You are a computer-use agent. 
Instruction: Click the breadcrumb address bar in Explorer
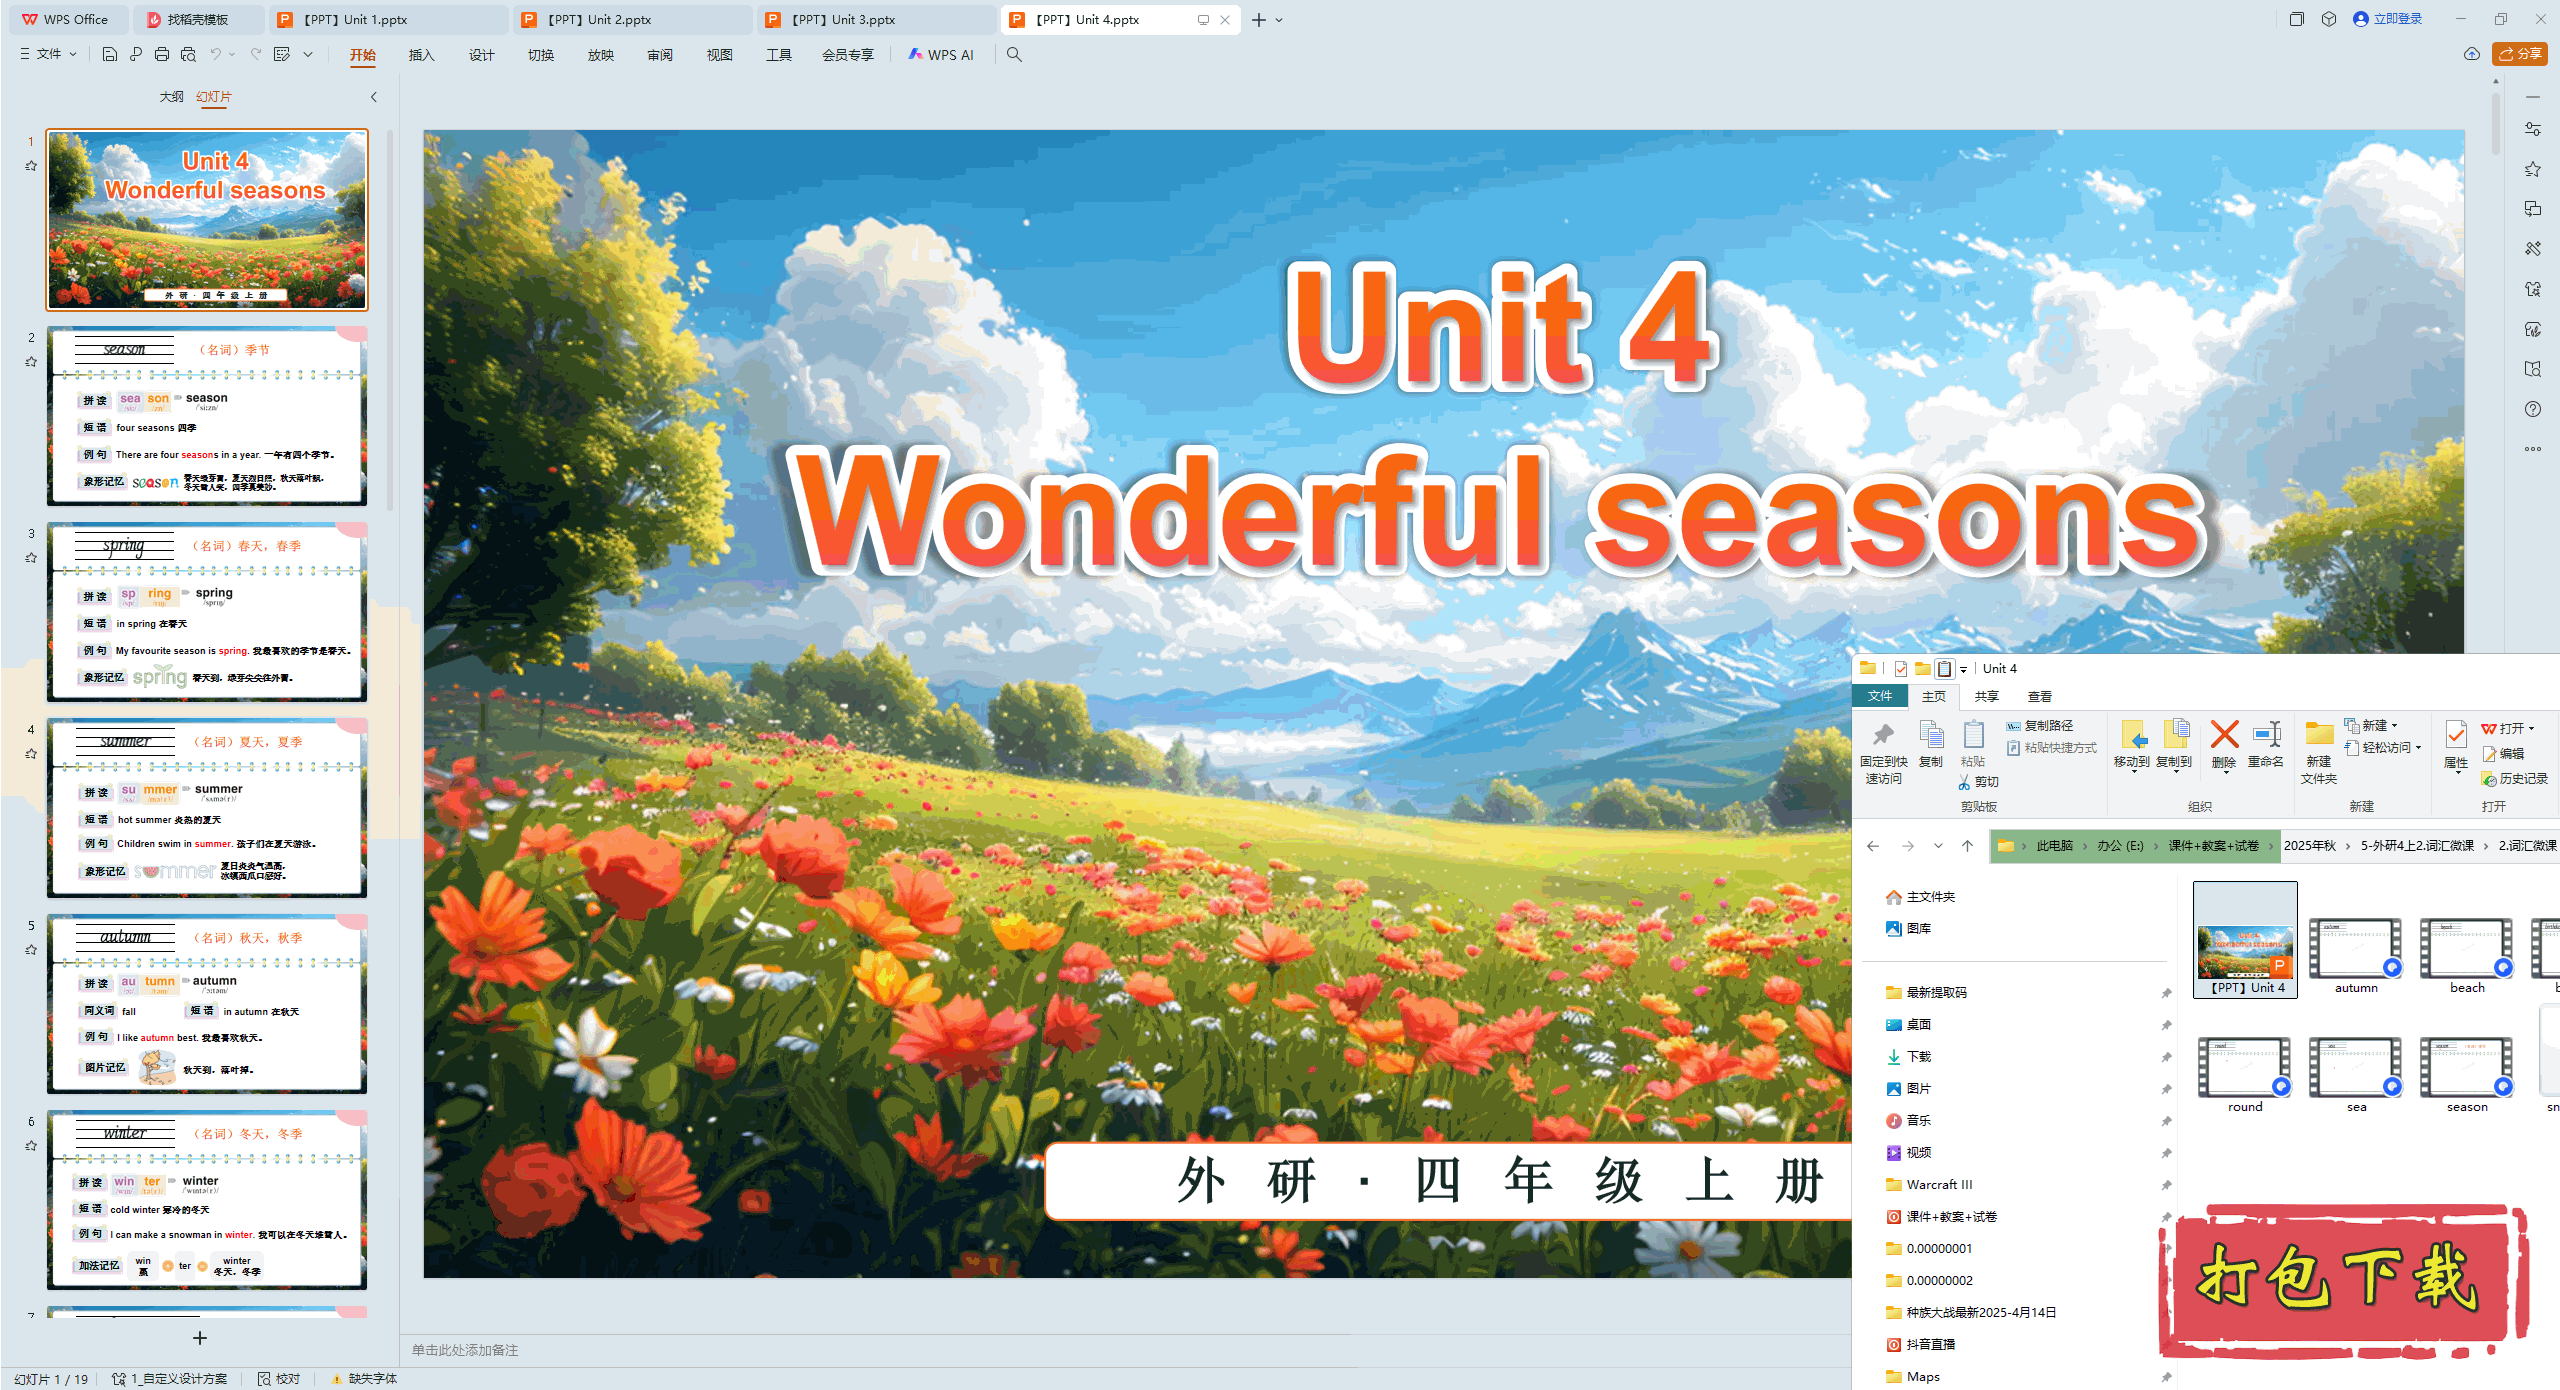(x=2275, y=846)
